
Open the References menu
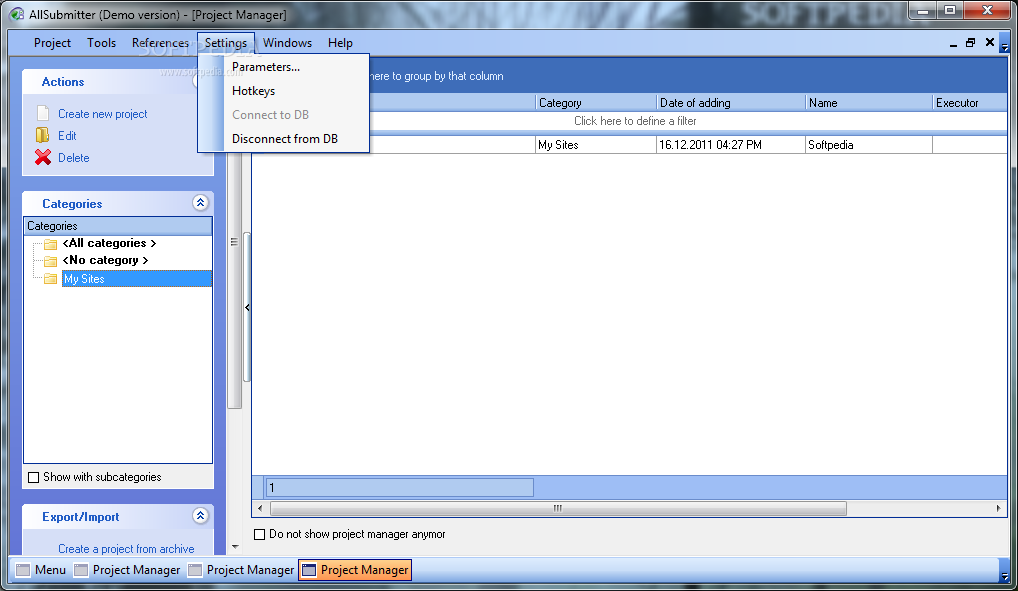click(160, 43)
